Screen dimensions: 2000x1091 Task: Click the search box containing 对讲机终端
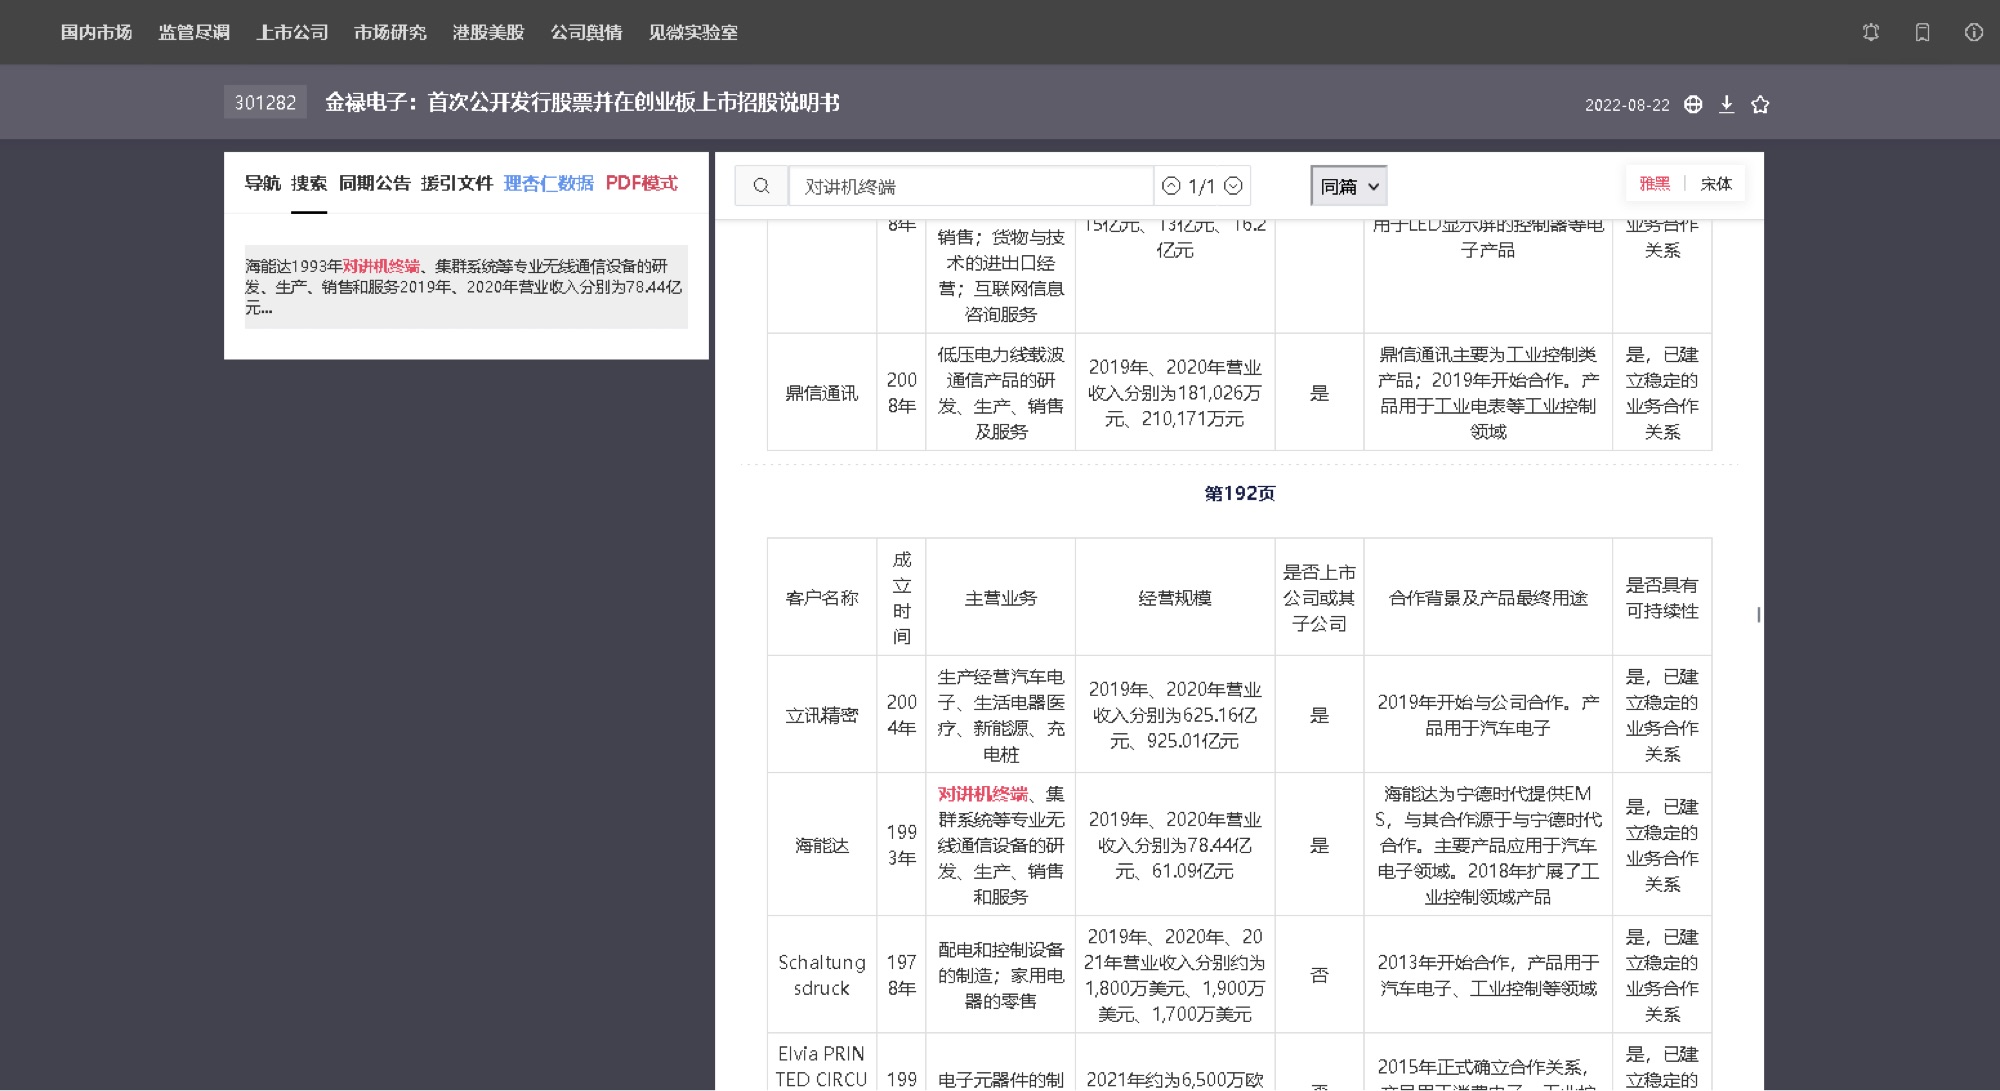pyautogui.click(x=970, y=186)
